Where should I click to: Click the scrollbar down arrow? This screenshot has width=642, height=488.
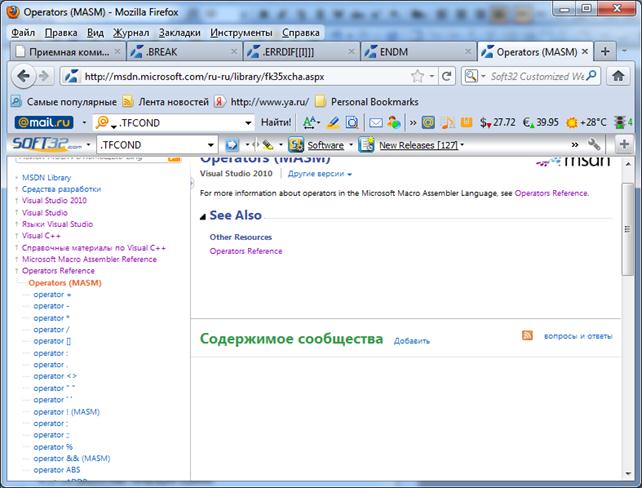point(628,473)
